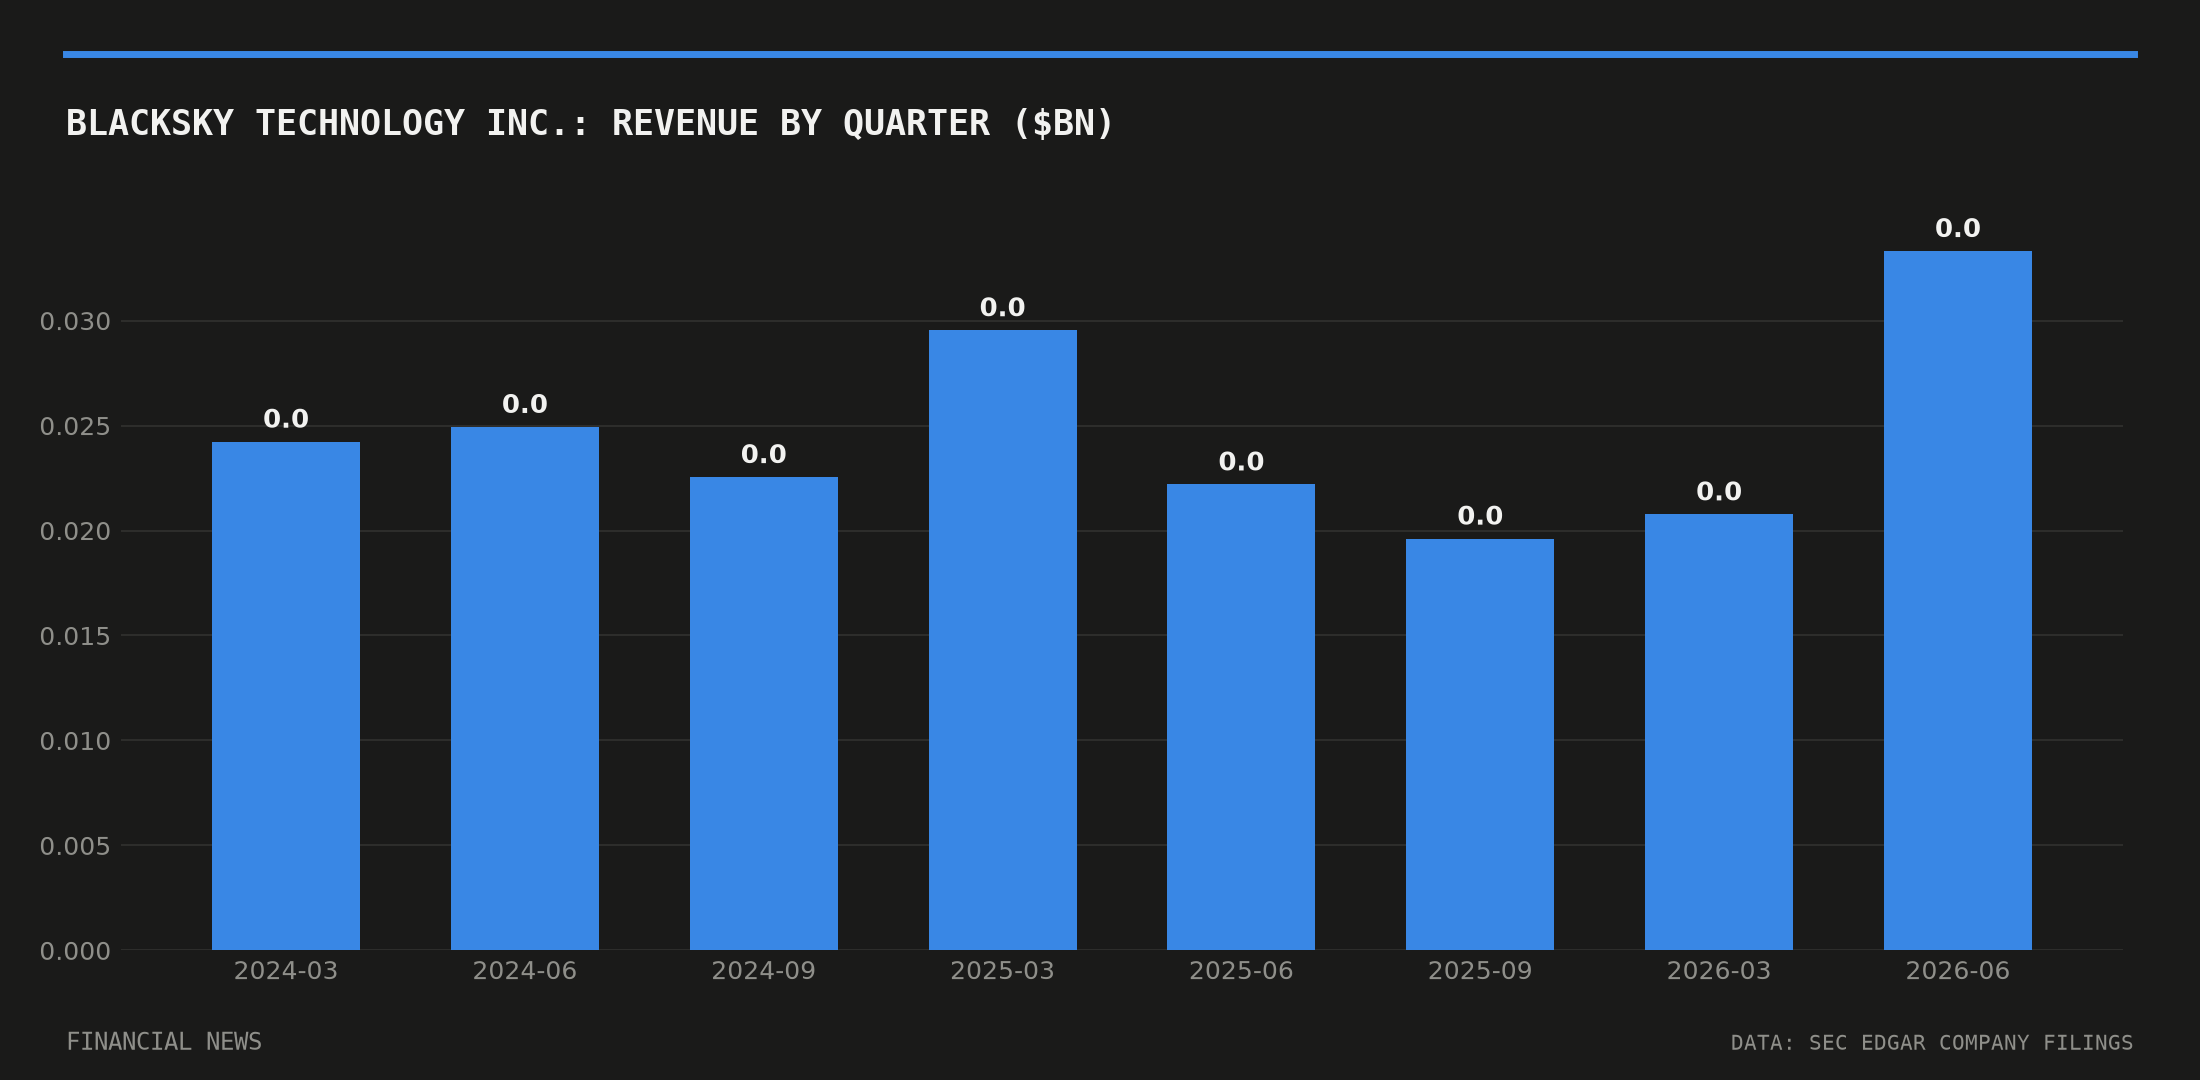
Task: Click the value label above the 2025-06 bar
Action: 1241,461
